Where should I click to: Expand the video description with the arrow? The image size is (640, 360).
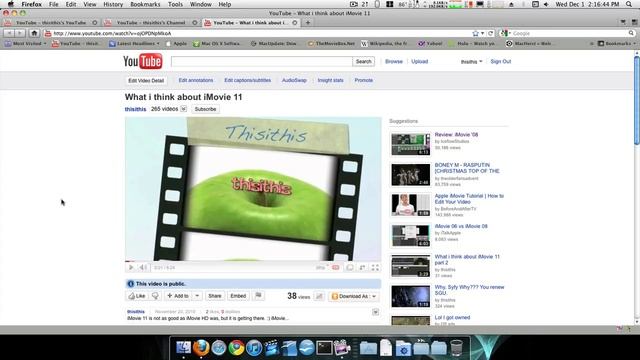376,312
